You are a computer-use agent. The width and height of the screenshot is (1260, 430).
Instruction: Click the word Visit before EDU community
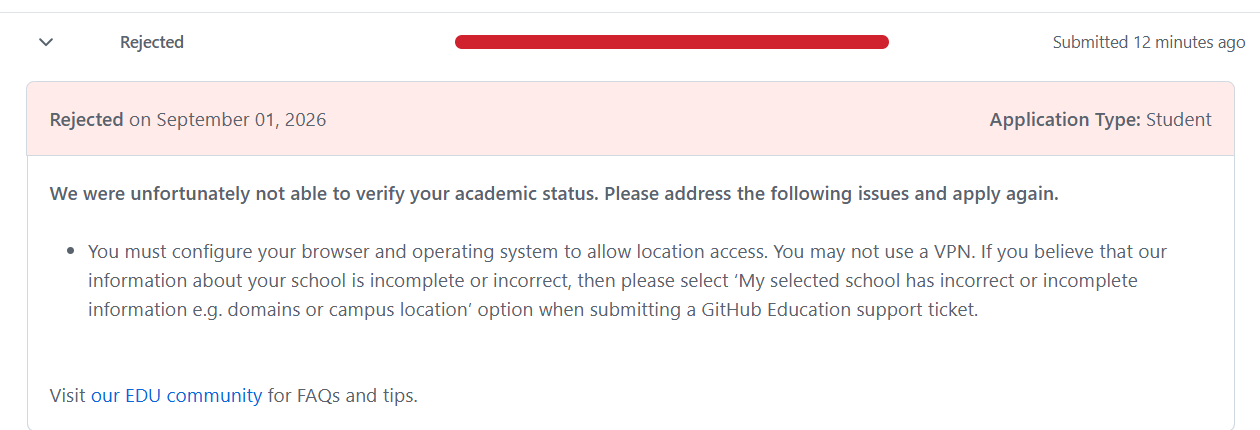pos(68,395)
